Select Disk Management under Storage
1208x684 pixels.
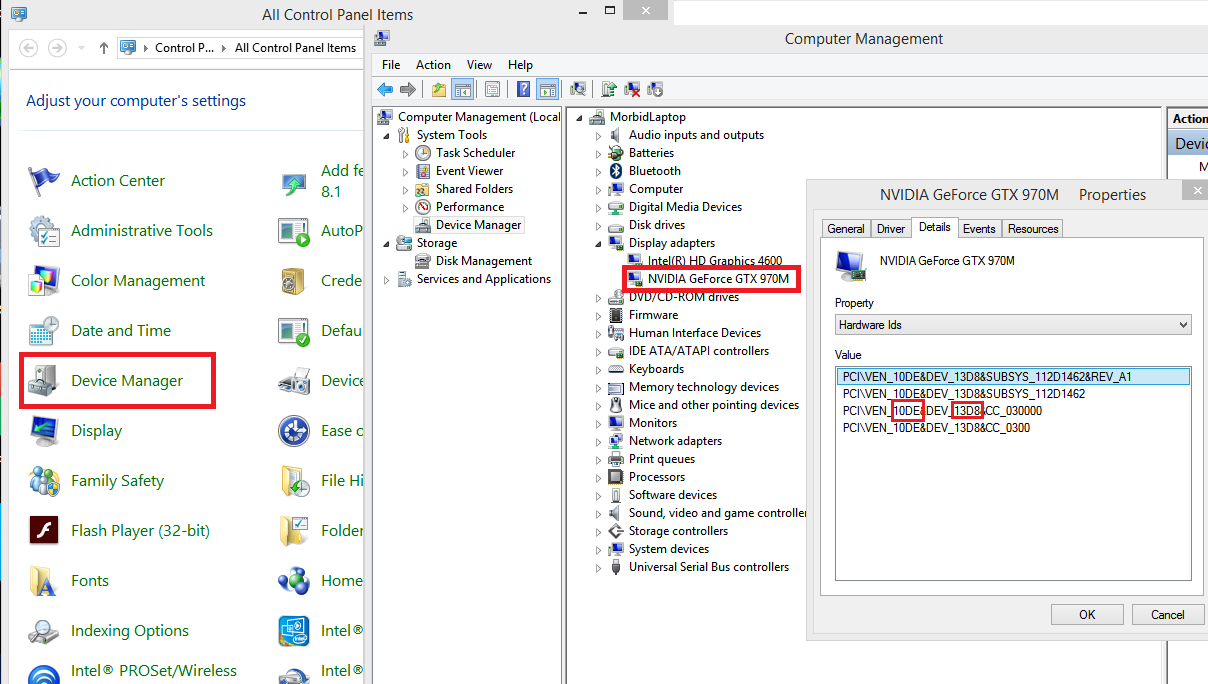[483, 261]
